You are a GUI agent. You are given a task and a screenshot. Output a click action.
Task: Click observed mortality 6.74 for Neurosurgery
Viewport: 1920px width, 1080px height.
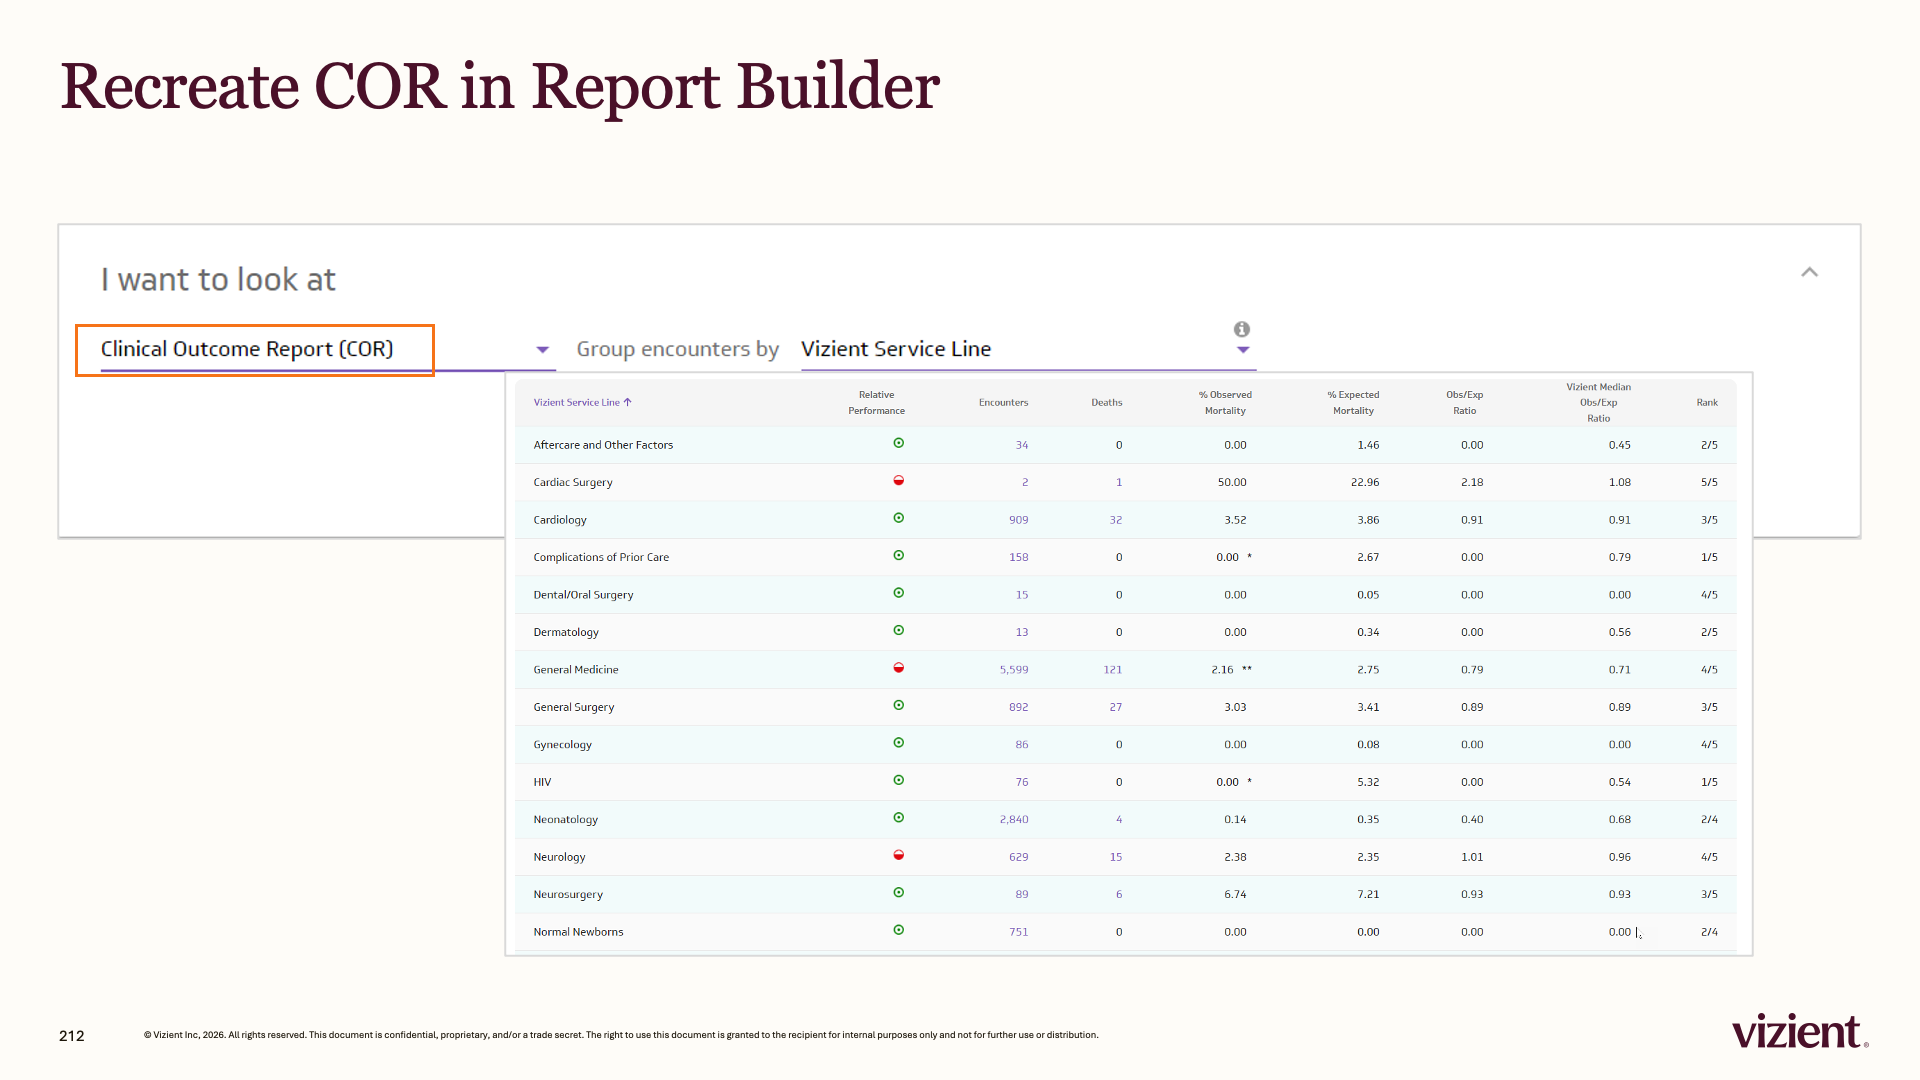coord(1235,895)
